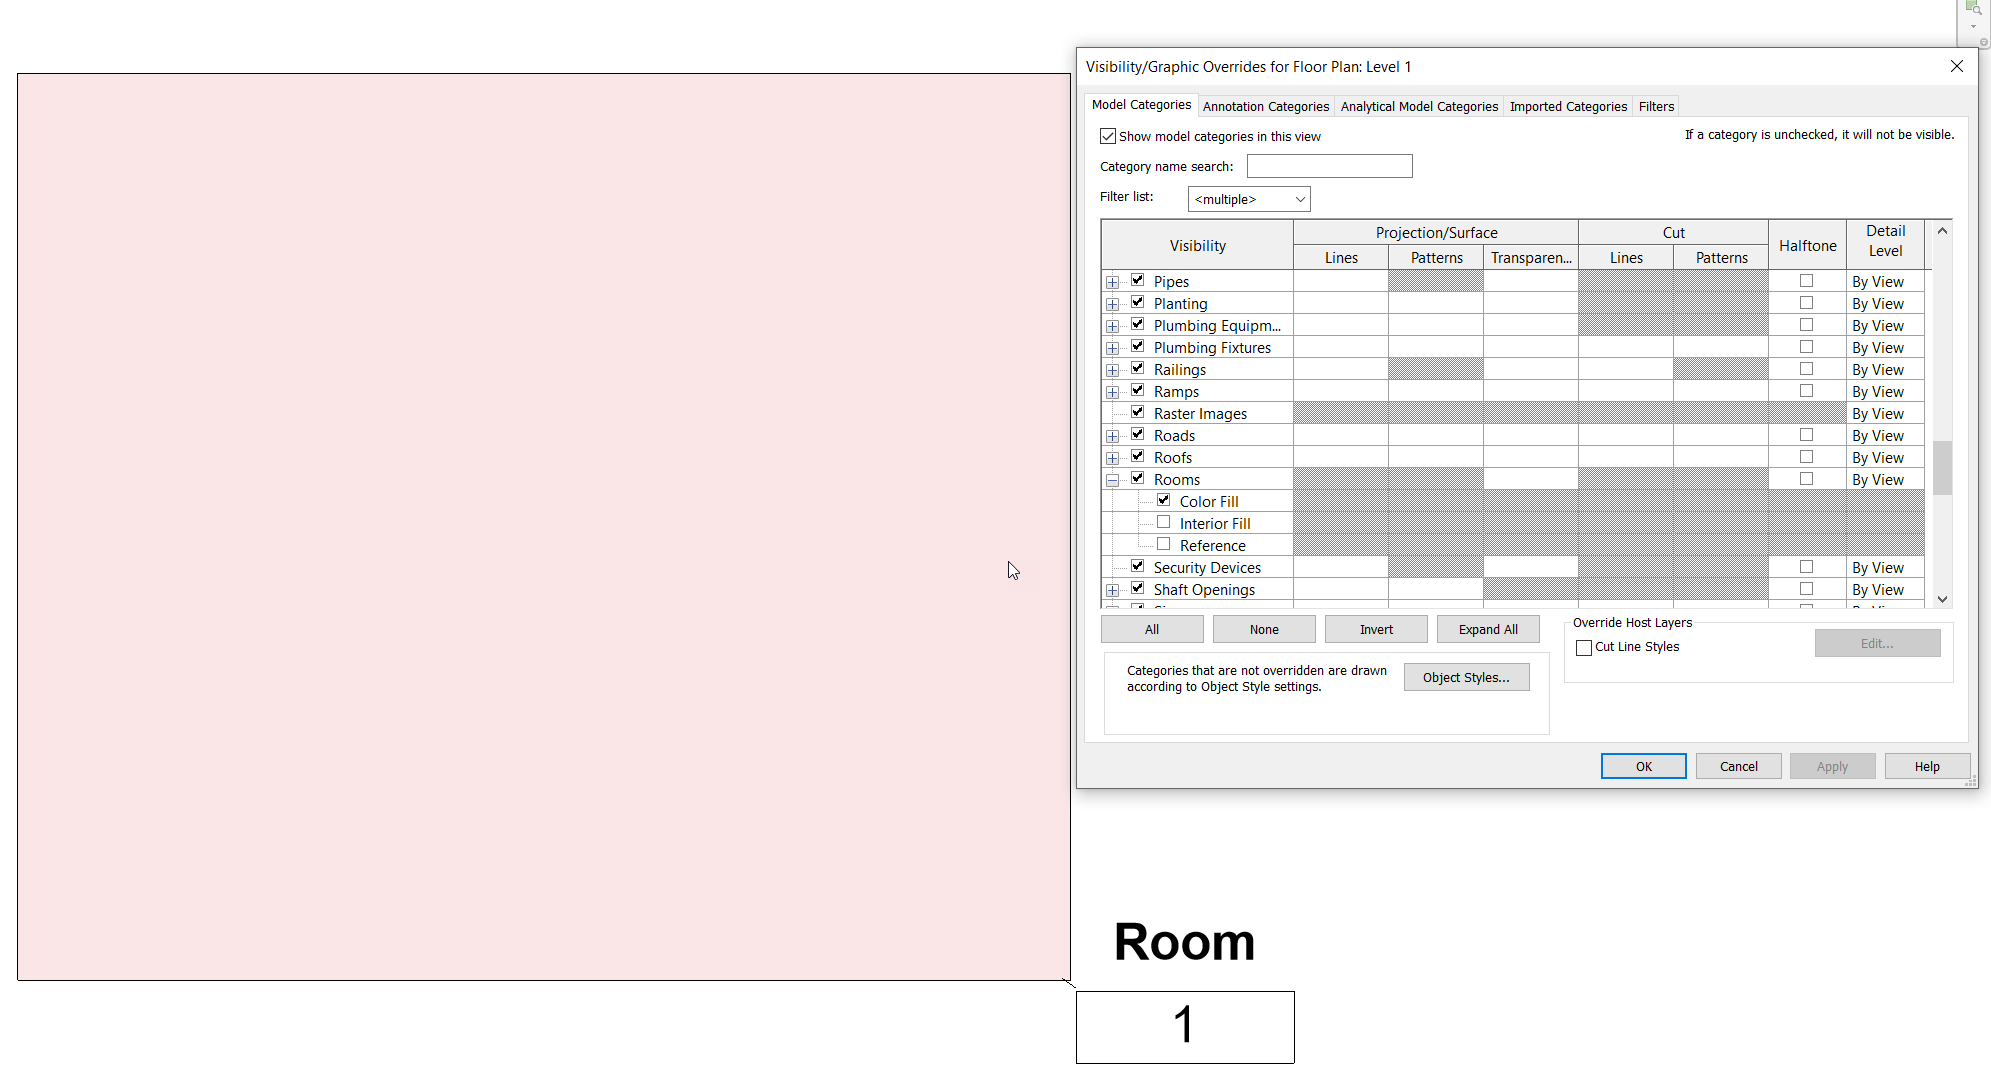
Task: Click the SteeringWheels navigation icon
Action: tap(1983, 42)
